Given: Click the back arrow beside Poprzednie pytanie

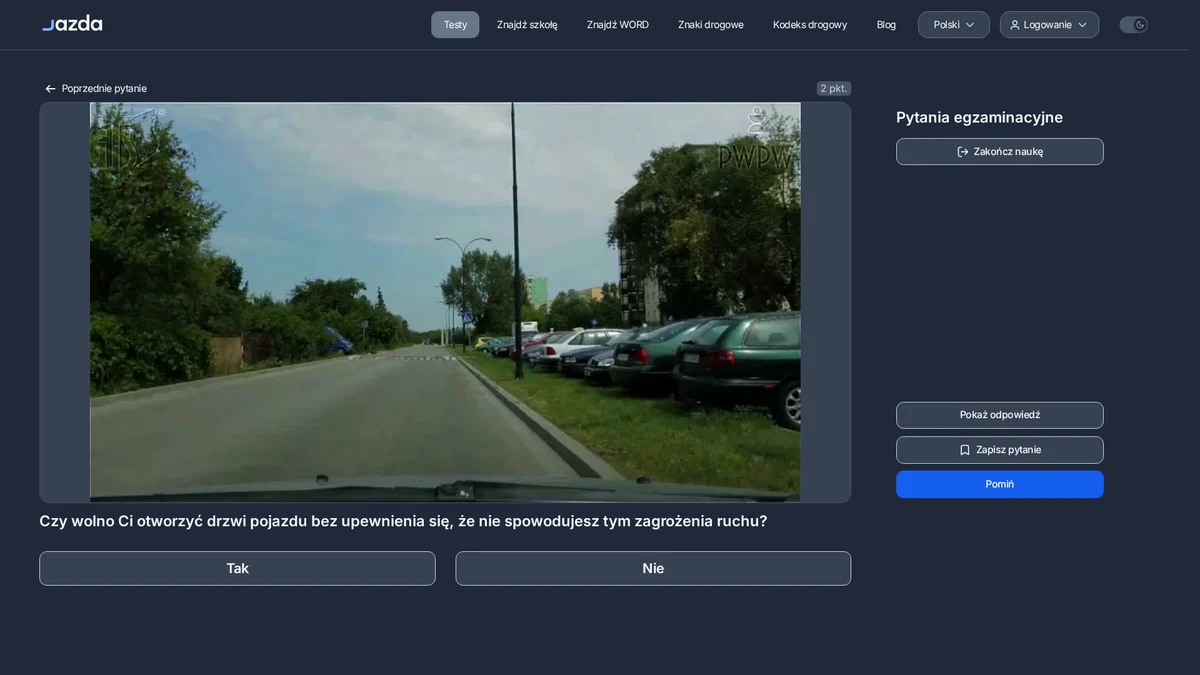Looking at the screenshot, I should click(x=51, y=89).
